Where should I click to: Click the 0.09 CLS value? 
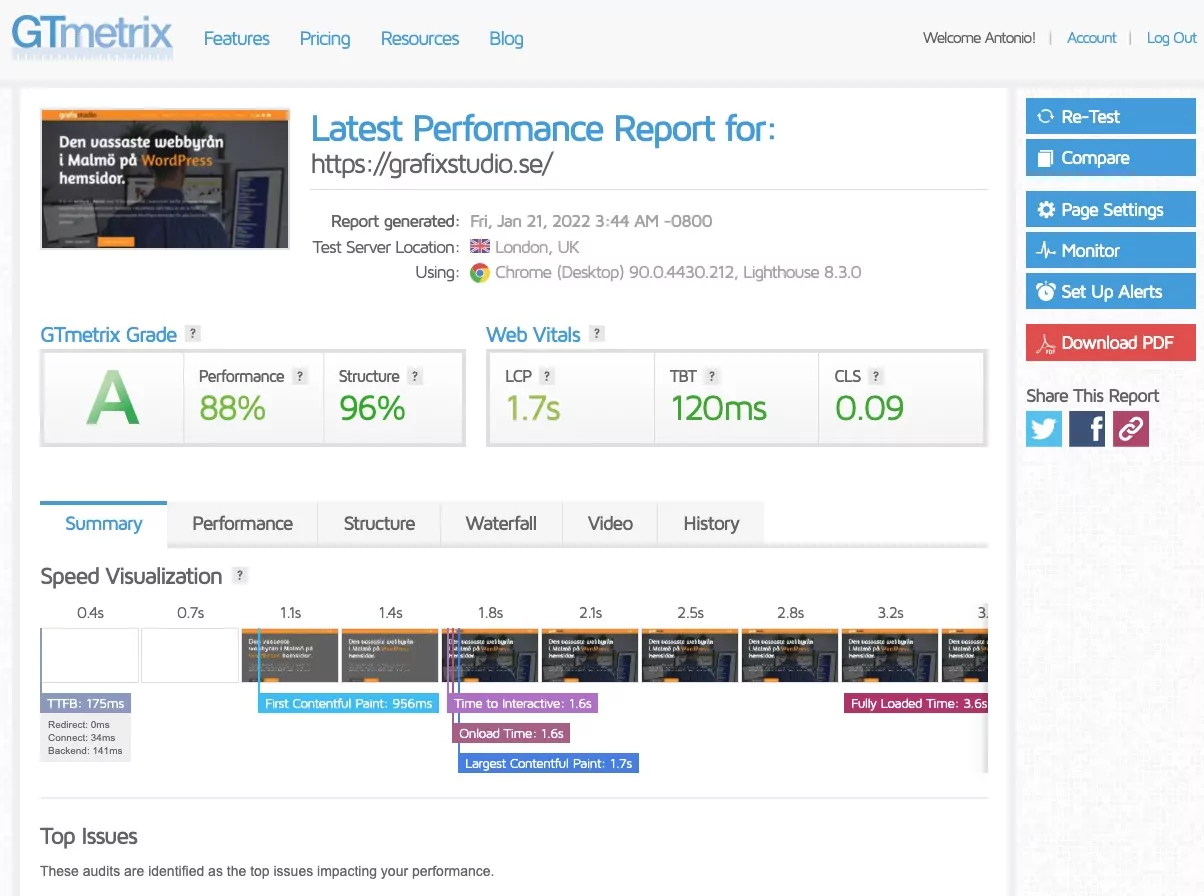869,408
